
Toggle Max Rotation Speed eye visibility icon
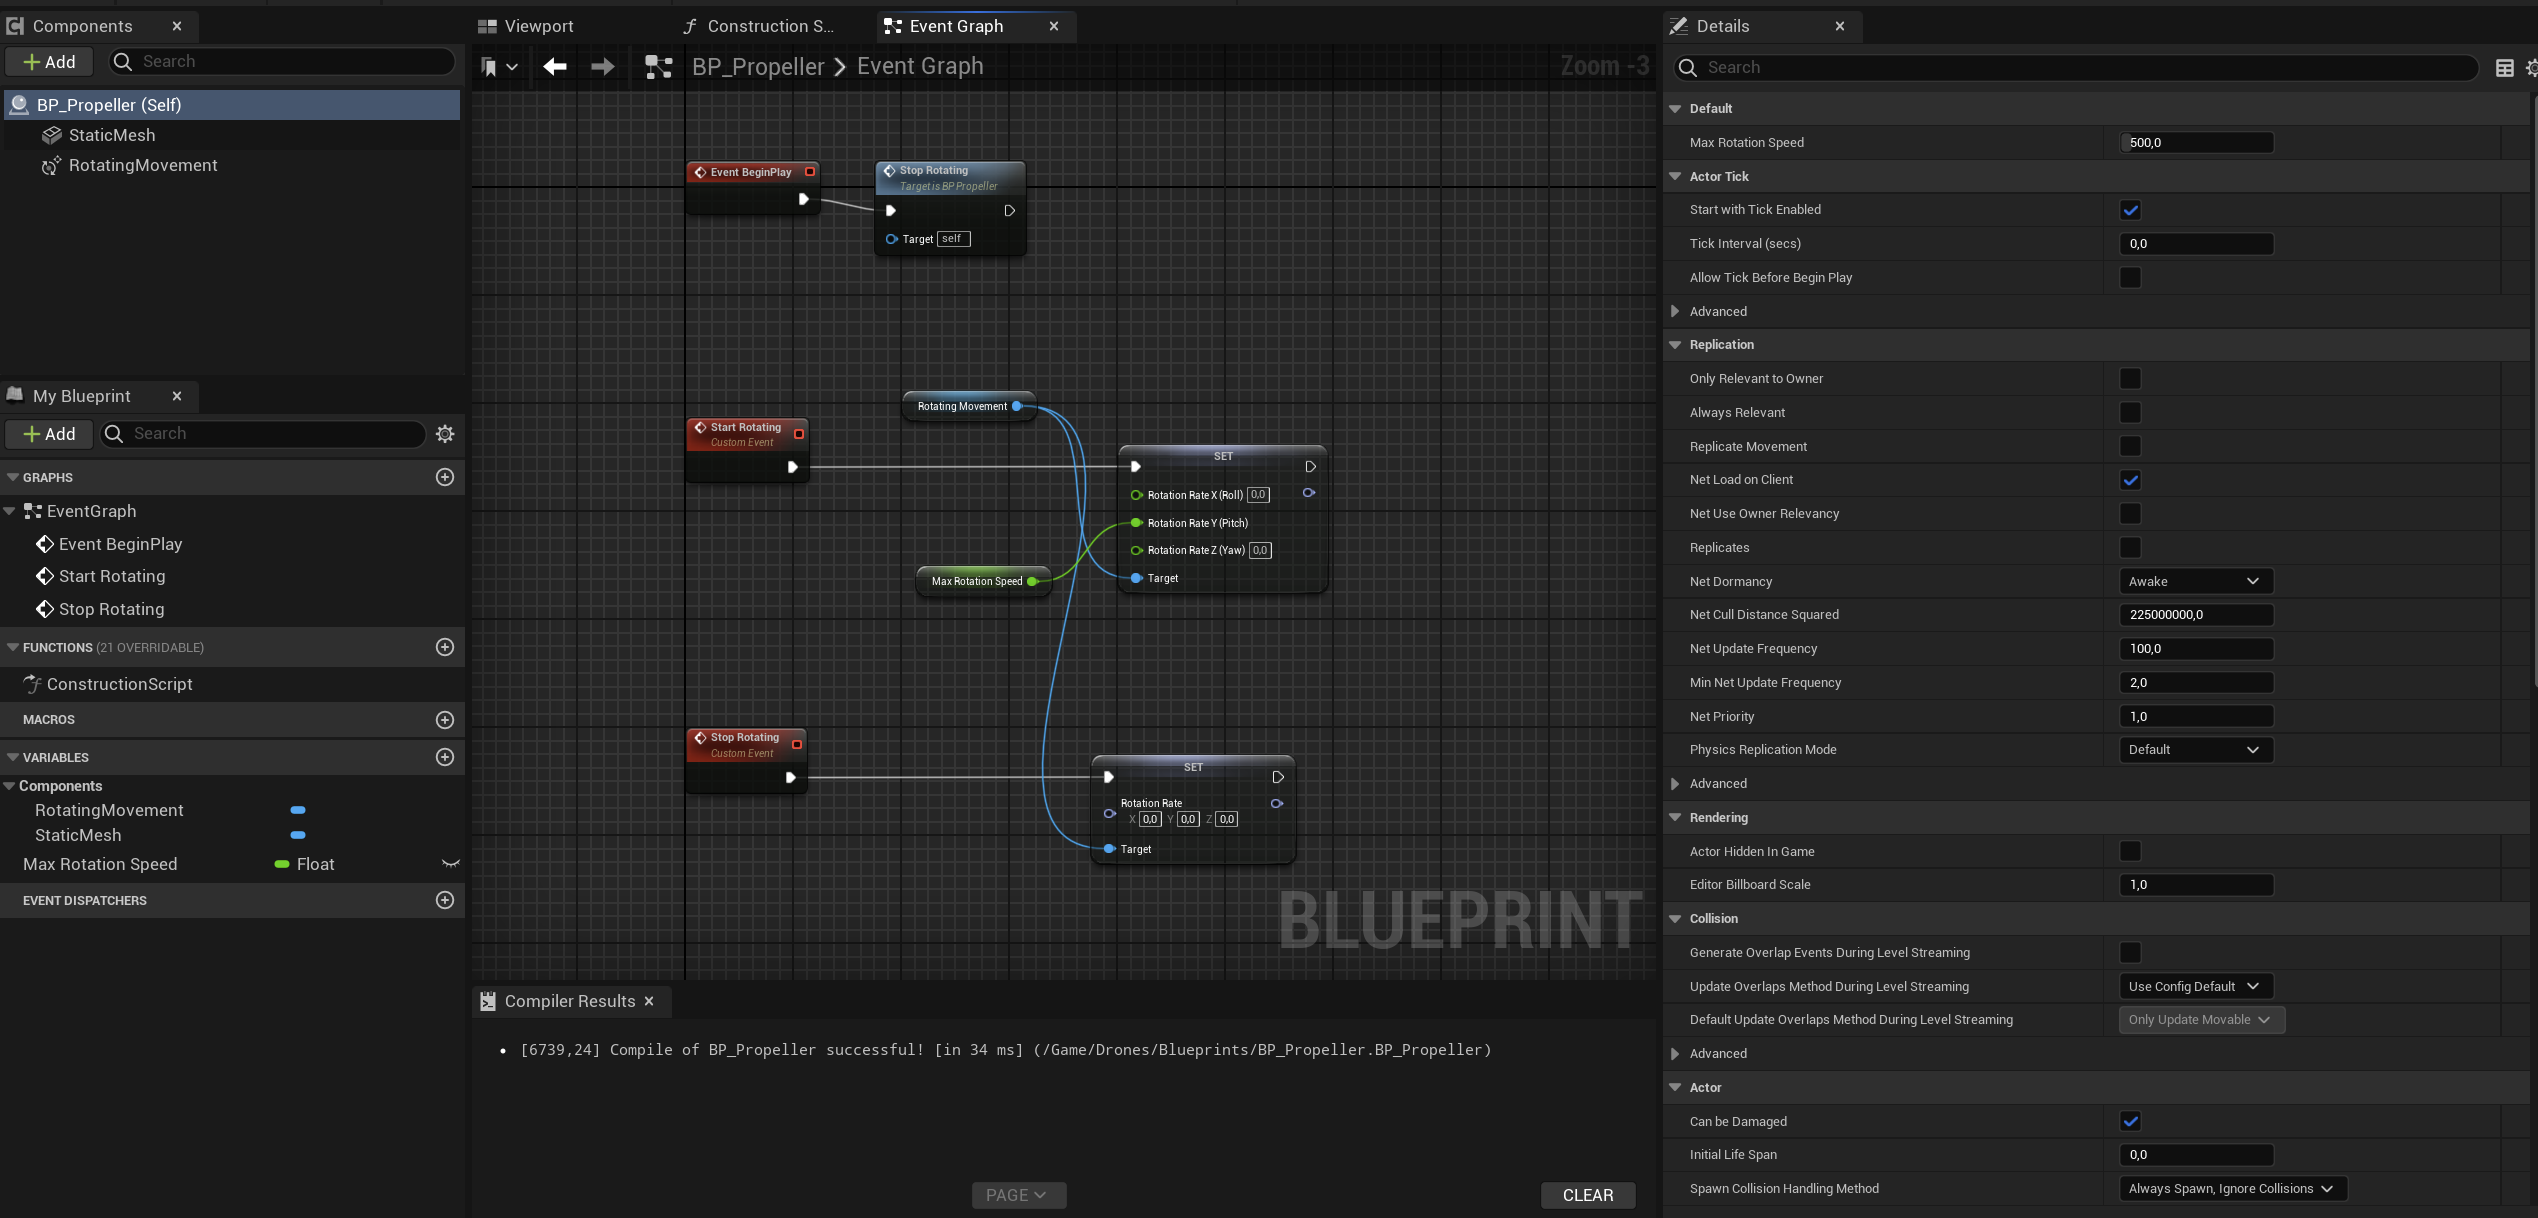pyautogui.click(x=450, y=864)
